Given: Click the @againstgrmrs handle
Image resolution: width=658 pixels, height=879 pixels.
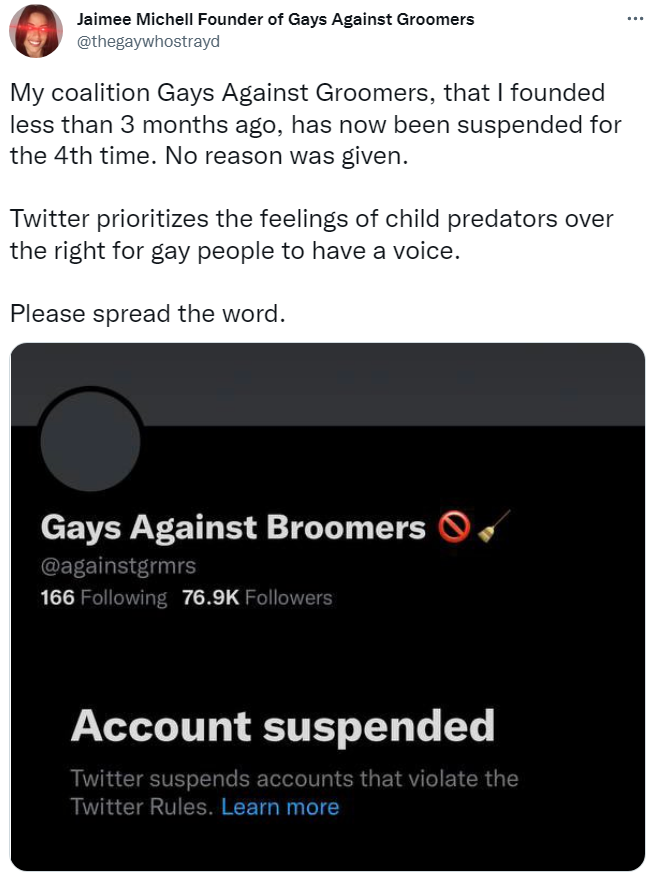Looking at the screenshot, I should [x=117, y=567].
